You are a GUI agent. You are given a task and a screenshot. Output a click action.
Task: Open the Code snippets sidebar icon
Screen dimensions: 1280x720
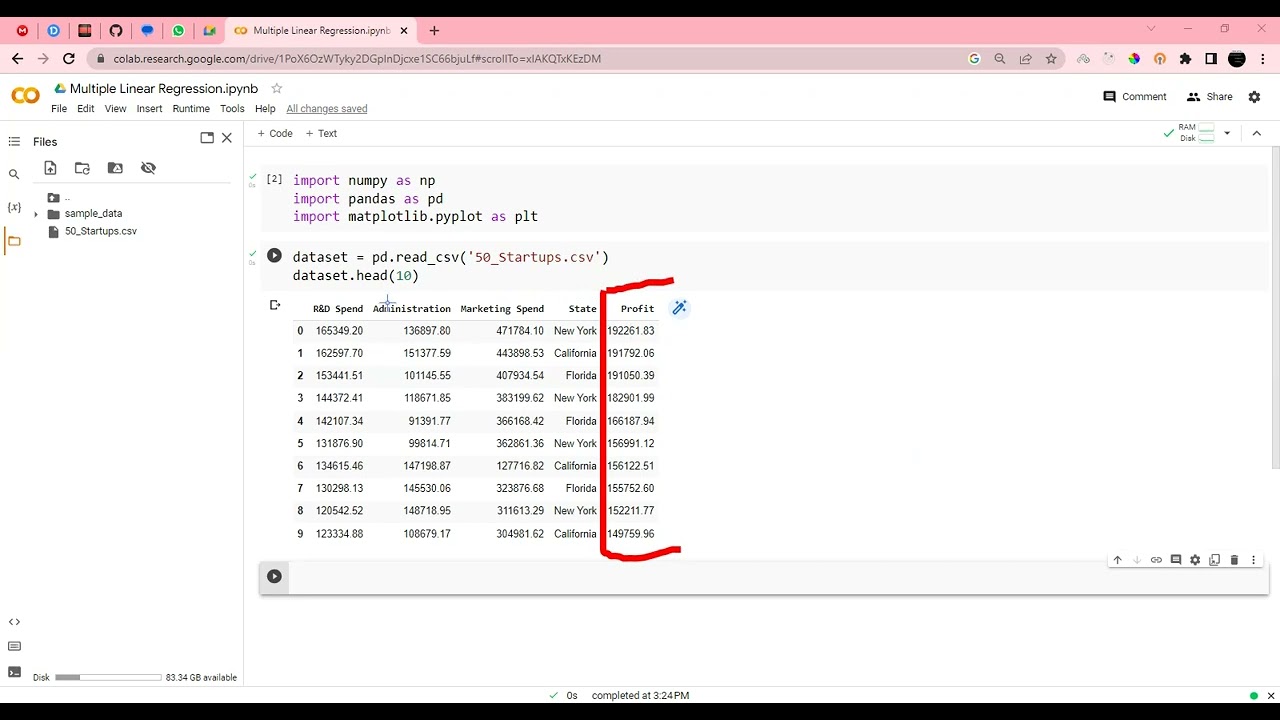[14, 622]
